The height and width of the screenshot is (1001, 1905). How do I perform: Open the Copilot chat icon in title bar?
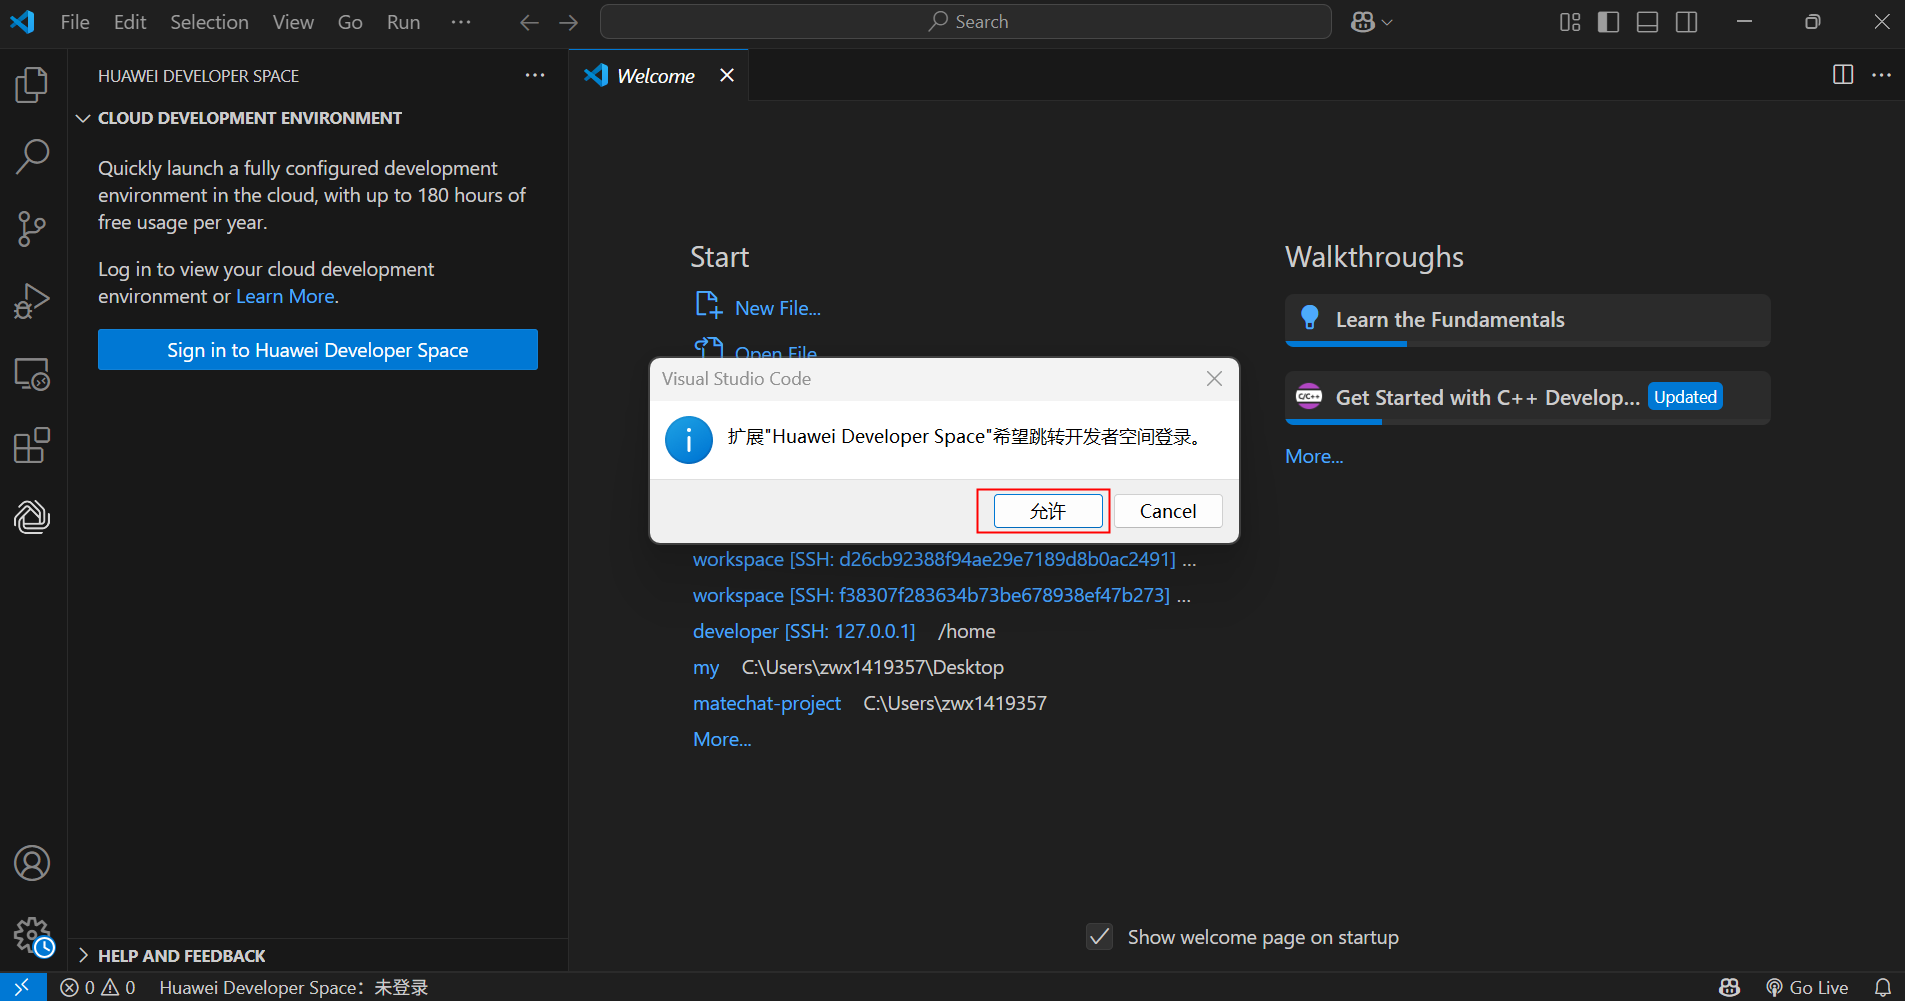click(1362, 22)
